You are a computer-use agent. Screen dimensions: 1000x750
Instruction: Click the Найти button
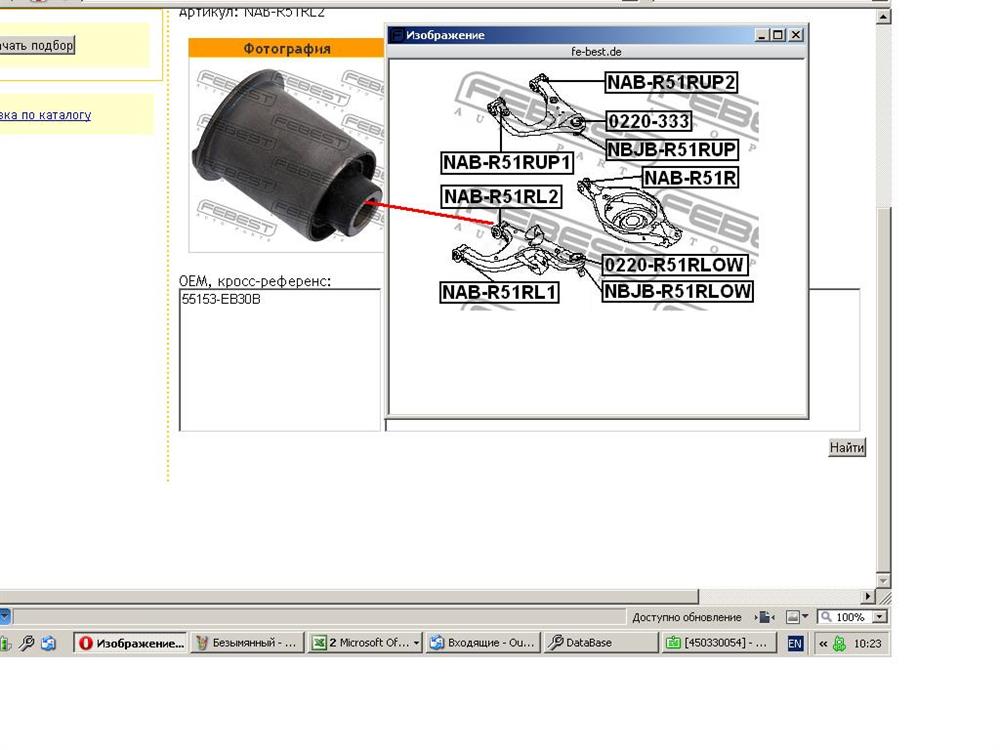coord(847,447)
